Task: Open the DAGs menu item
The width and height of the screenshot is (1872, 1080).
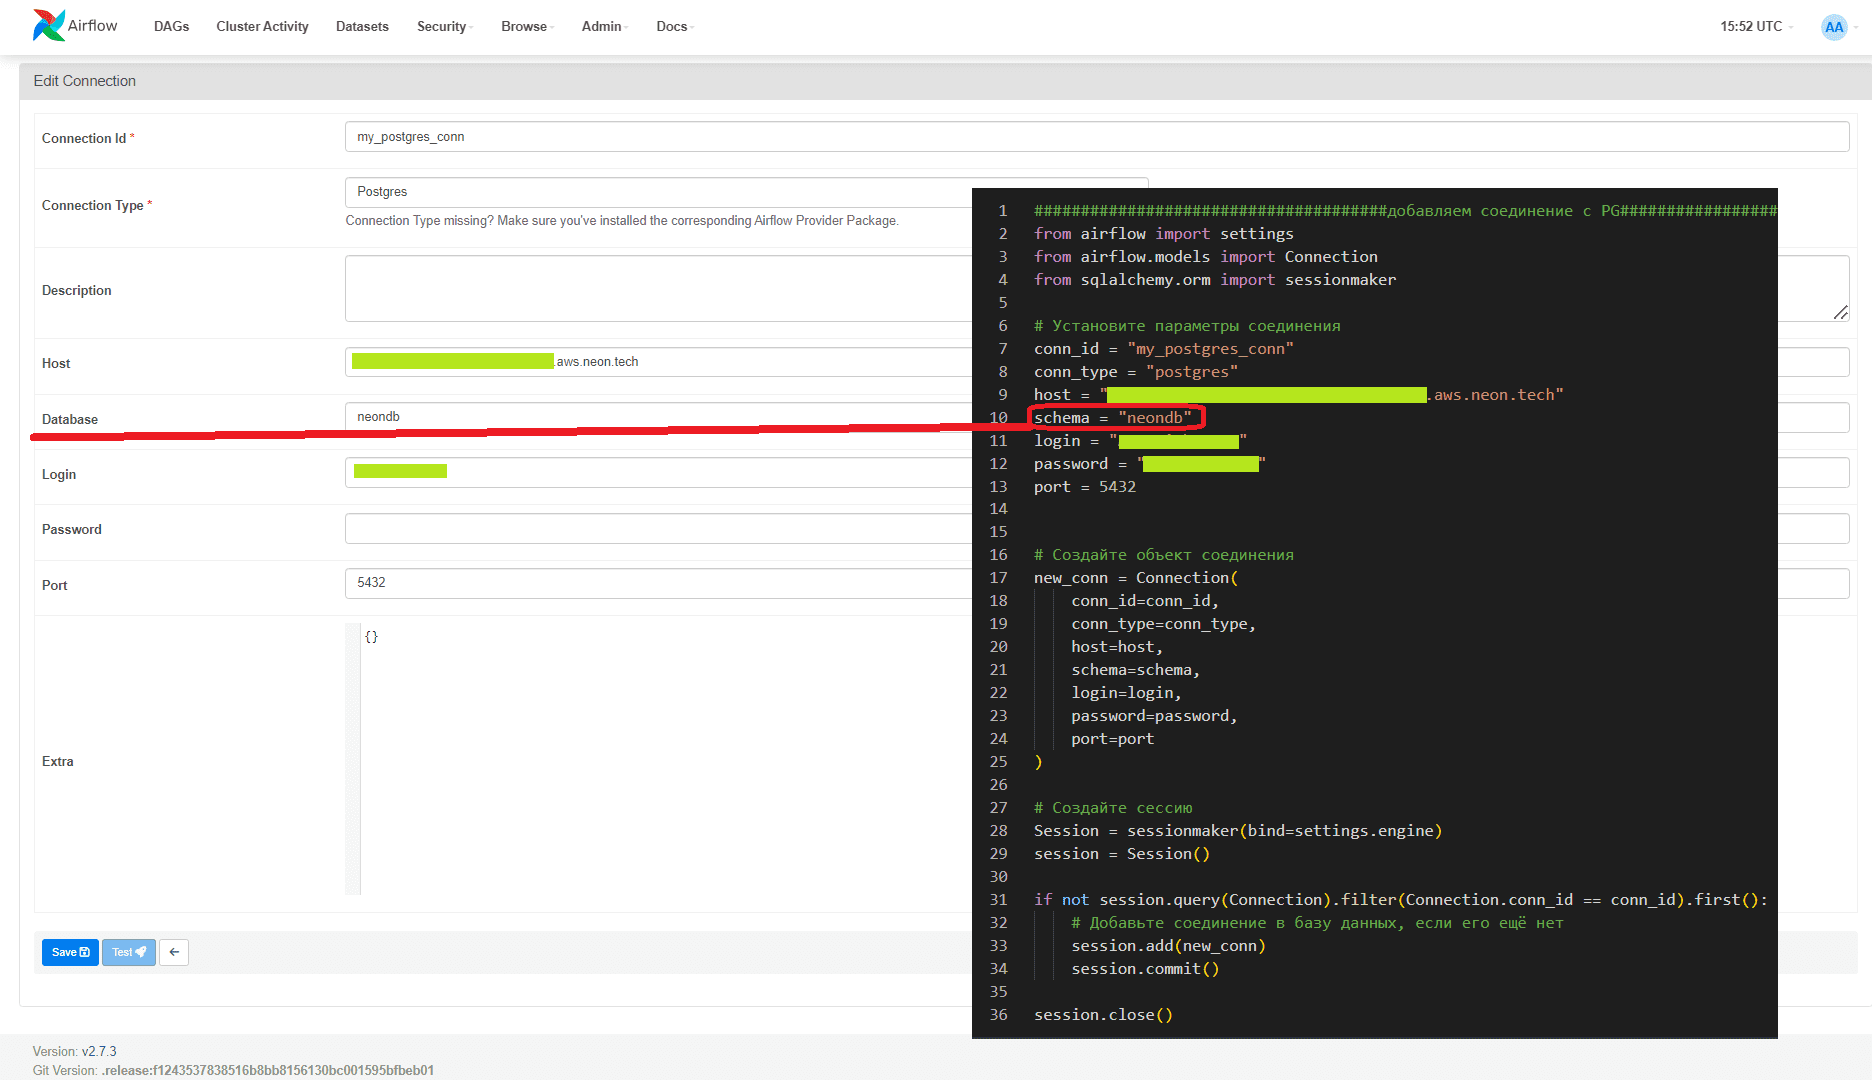Action: click(x=171, y=26)
